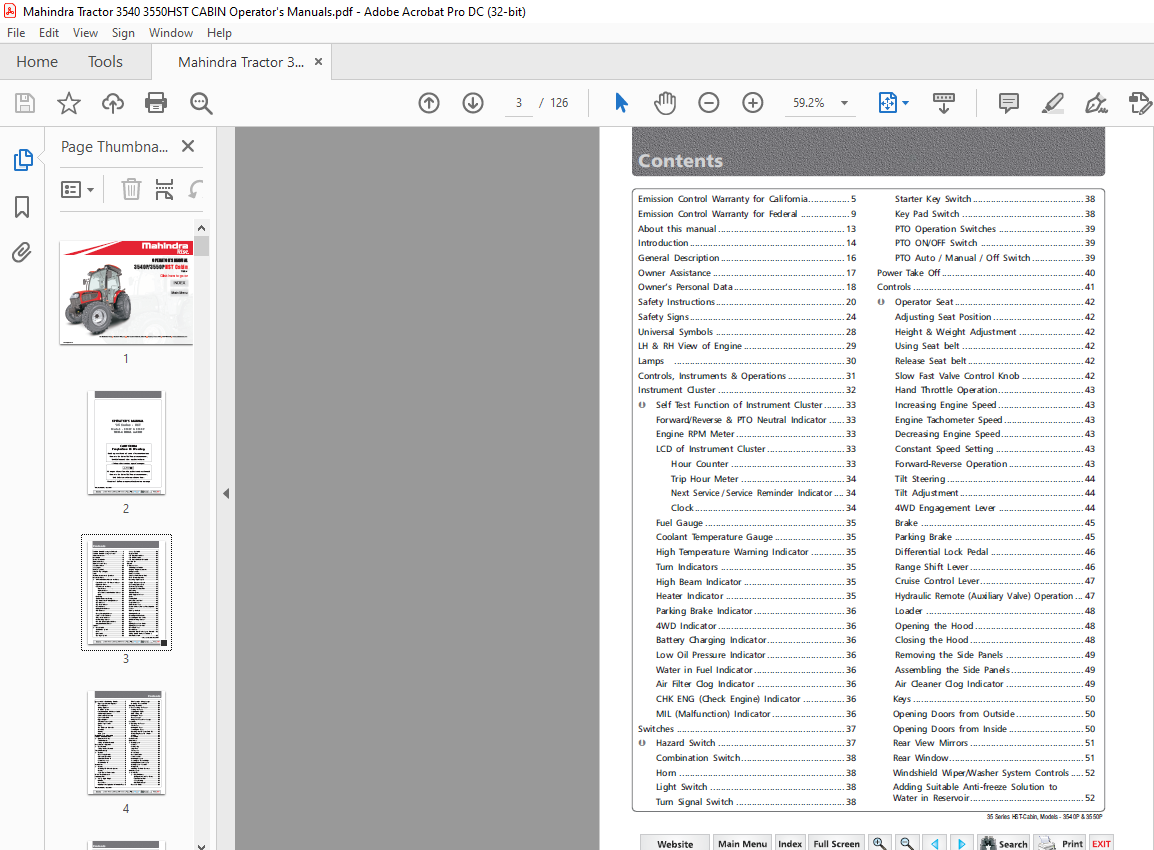Choose the Selection arrow tool
1154x850 pixels.
click(621, 103)
